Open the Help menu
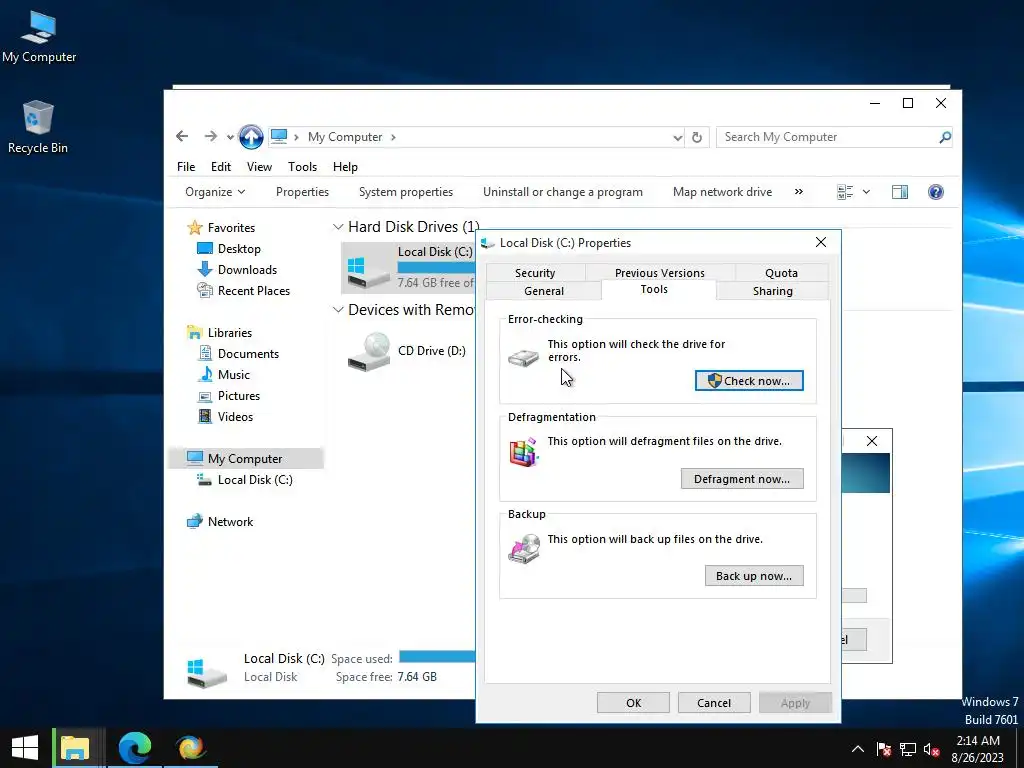The width and height of the screenshot is (1024, 768). coord(345,167)
